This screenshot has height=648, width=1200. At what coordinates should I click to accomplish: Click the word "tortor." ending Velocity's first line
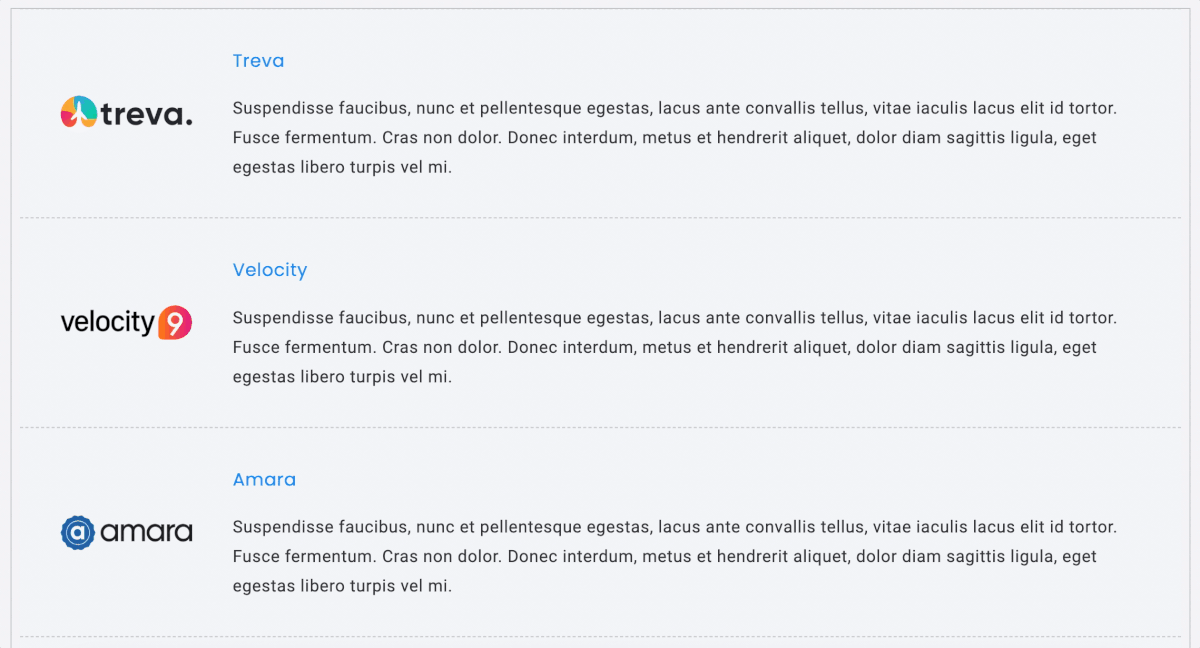pyautogui.click(x=1089, y=318)
